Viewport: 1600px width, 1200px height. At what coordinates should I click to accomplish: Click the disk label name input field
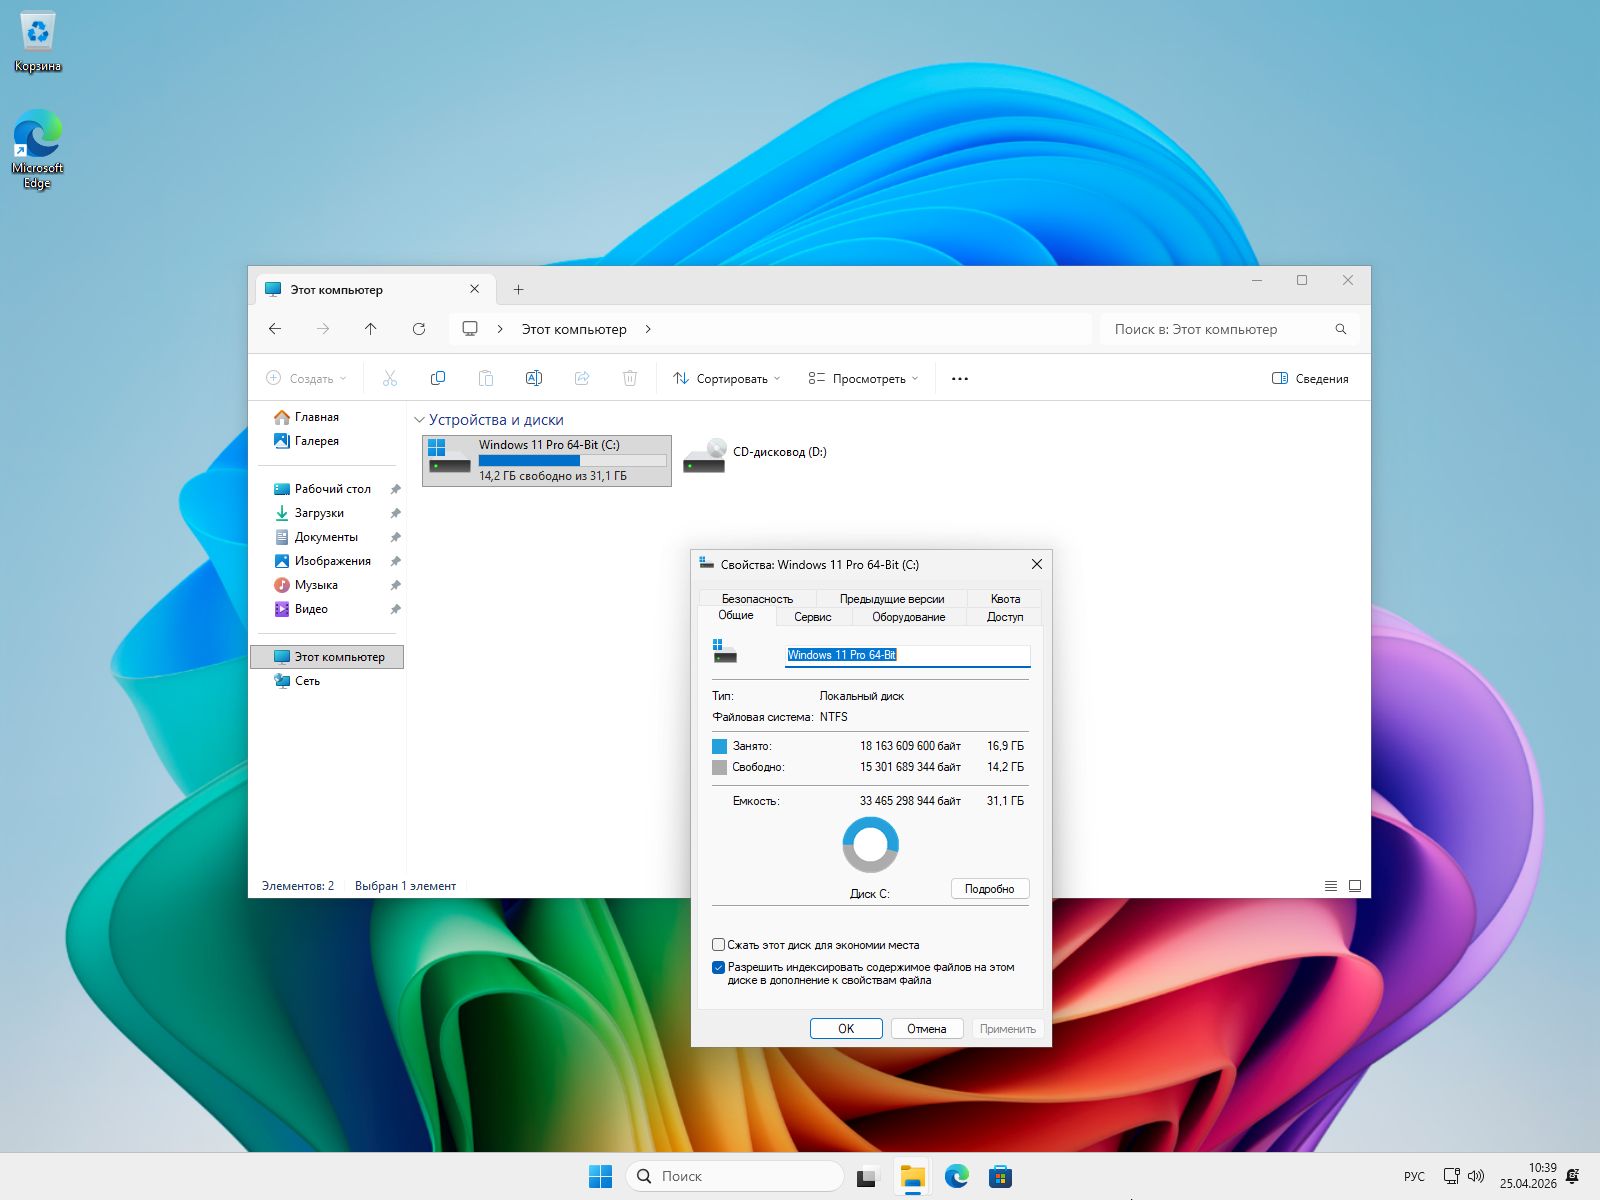point(907,655)
